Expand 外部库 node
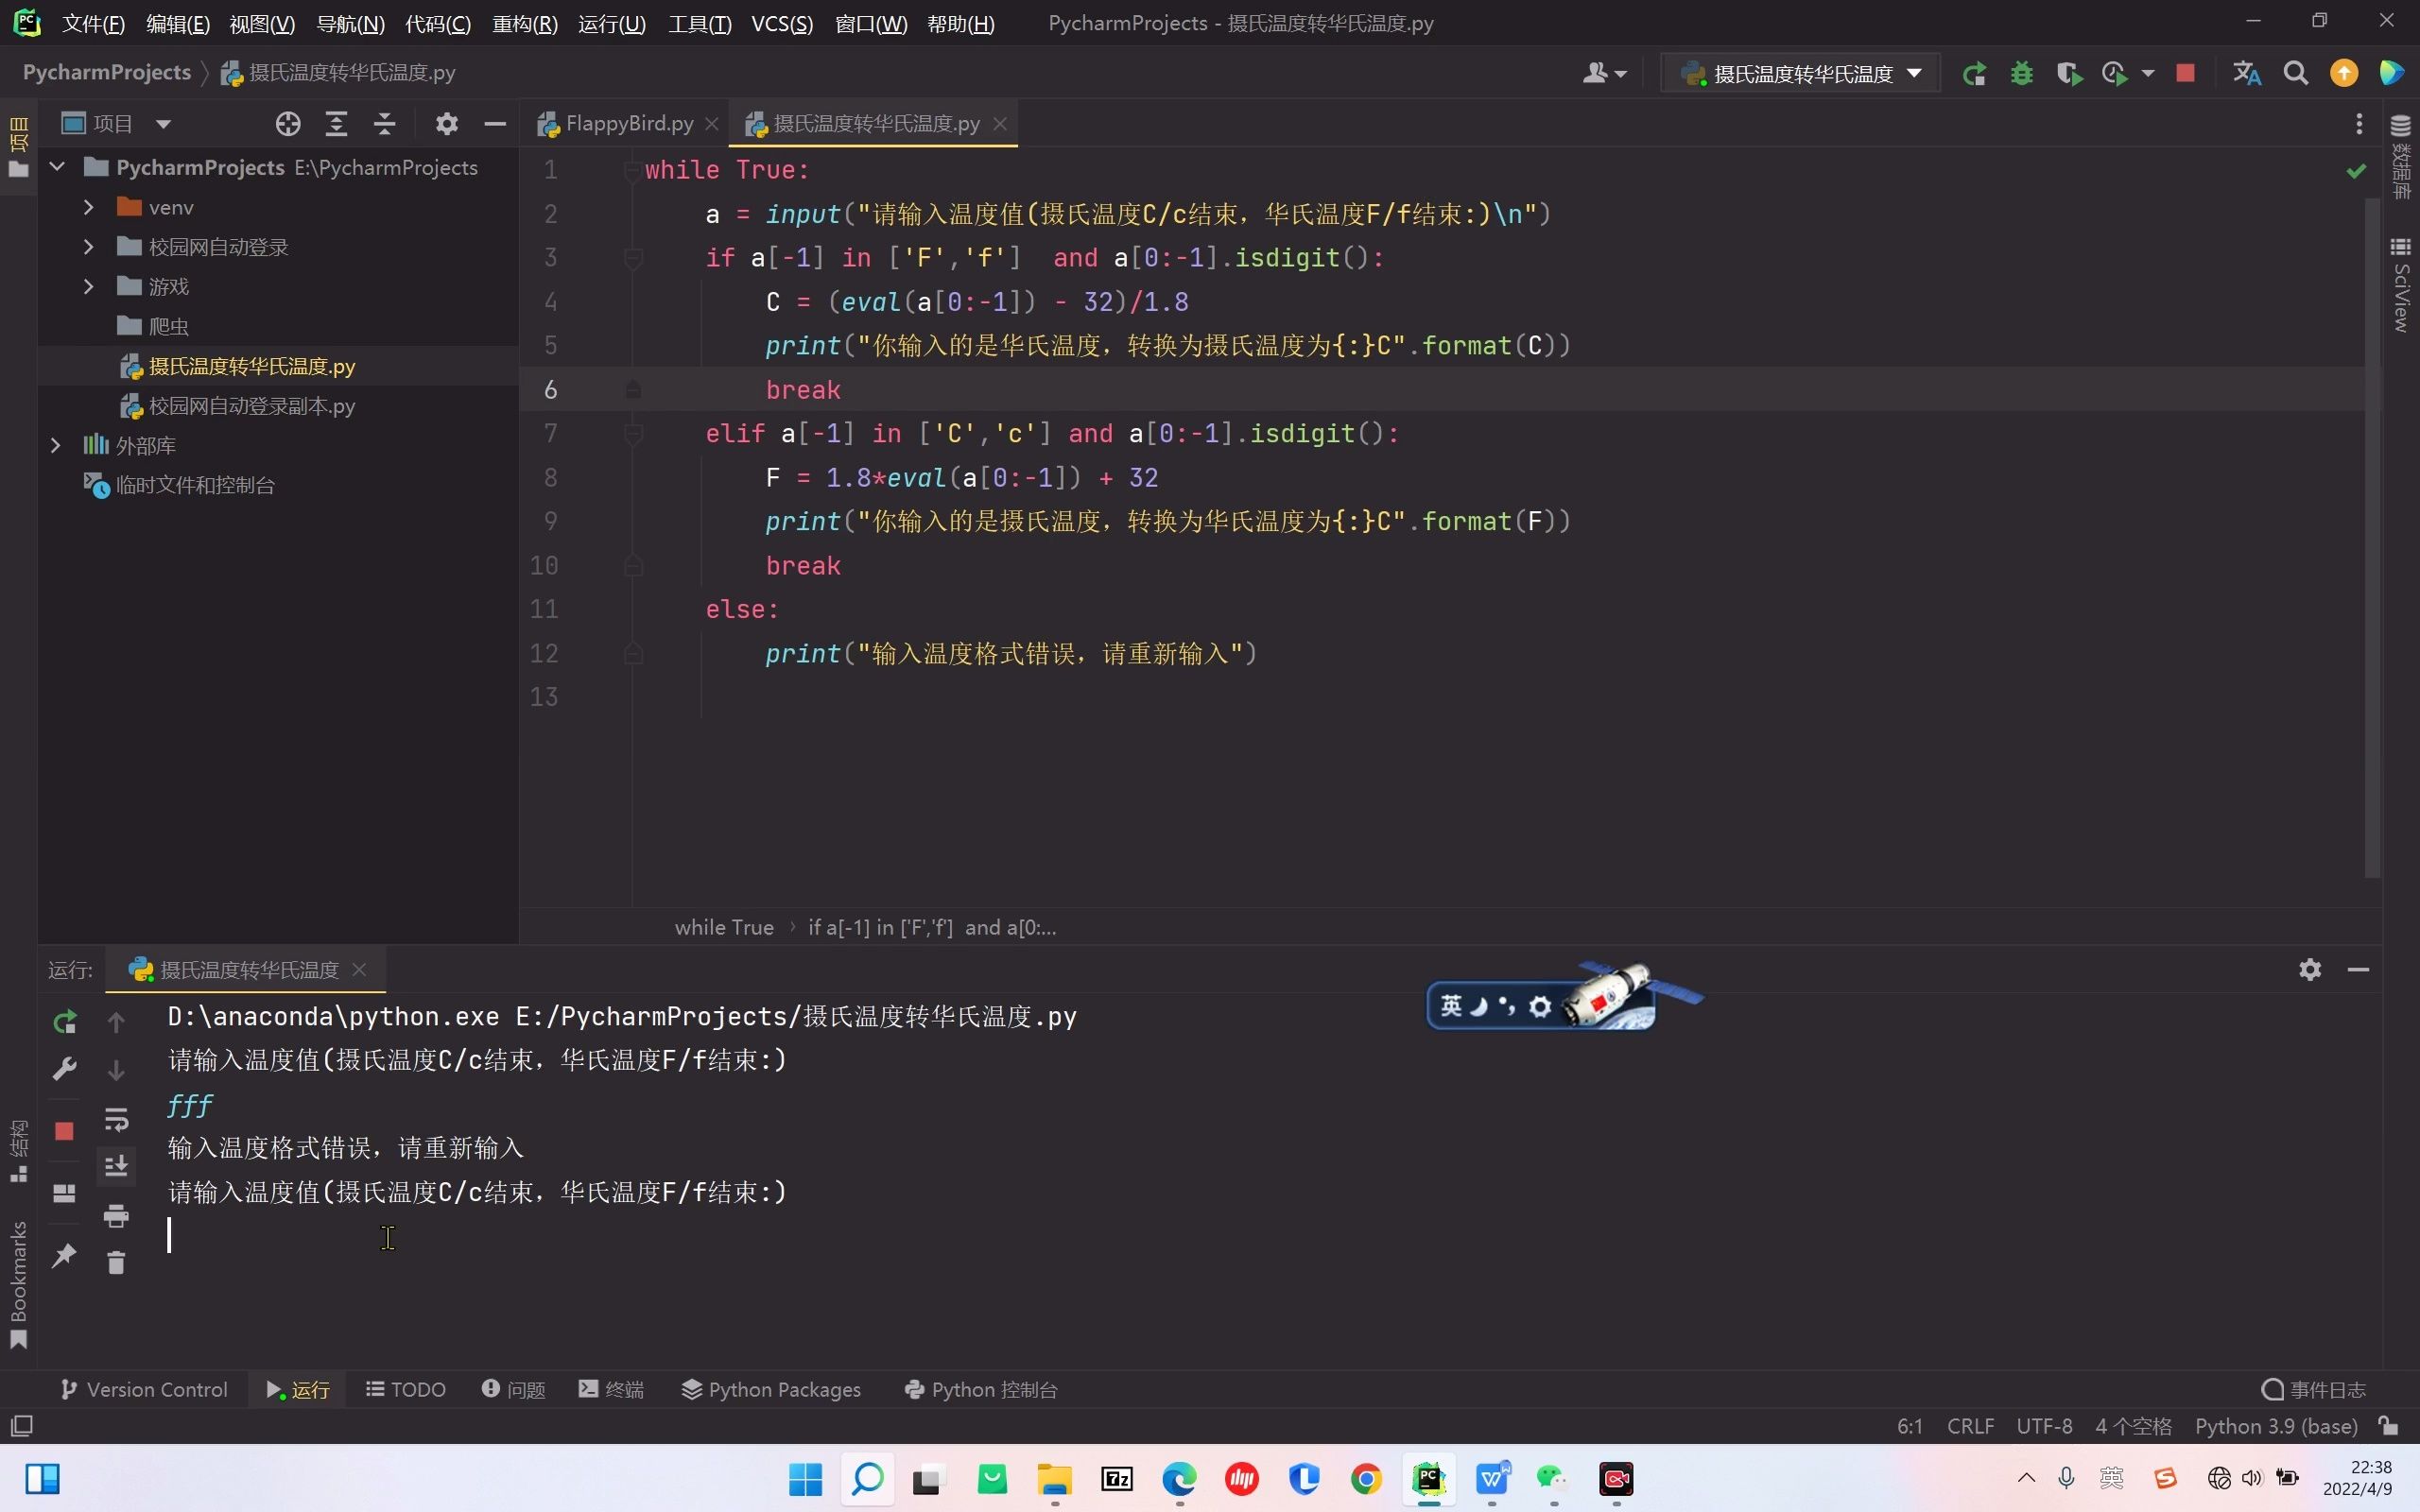2420x1512 pixels. [56, 445]
